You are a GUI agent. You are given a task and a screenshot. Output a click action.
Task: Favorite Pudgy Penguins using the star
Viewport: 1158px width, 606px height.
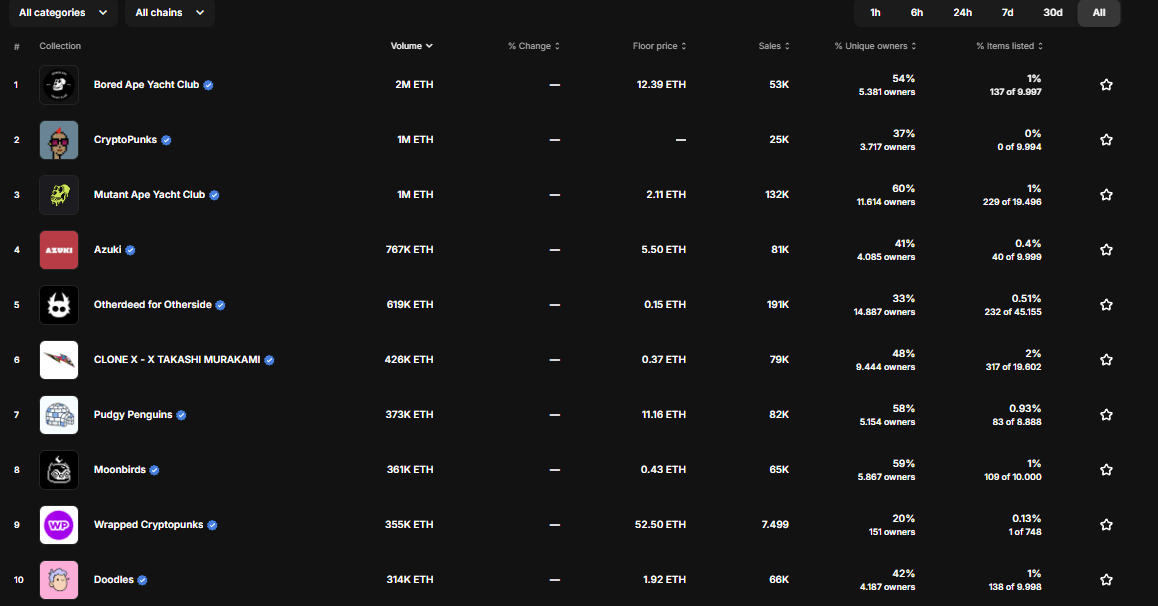pos(1106,415)
